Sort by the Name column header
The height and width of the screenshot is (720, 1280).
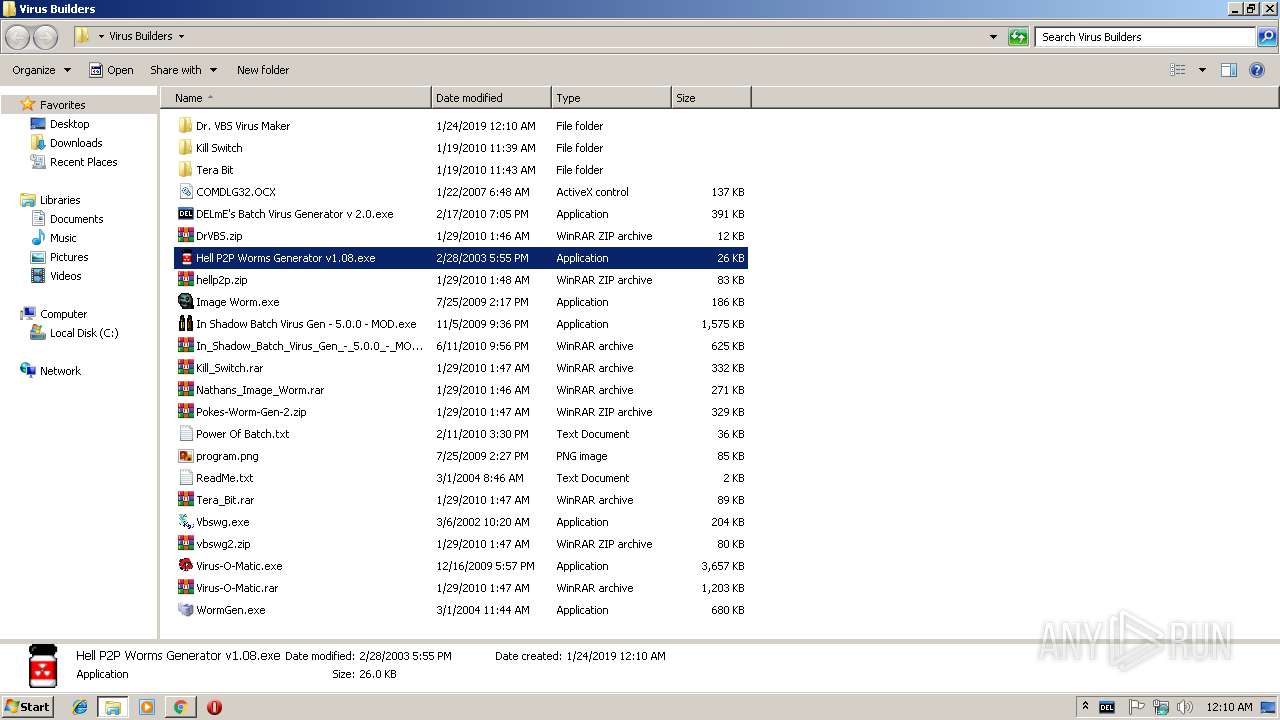coord(296,98)
